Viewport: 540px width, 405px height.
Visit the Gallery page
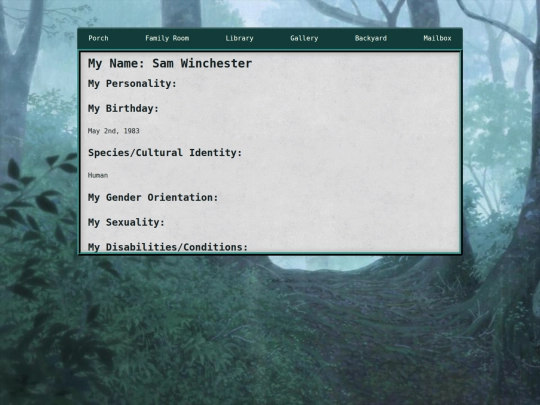[x=304, y=38]
